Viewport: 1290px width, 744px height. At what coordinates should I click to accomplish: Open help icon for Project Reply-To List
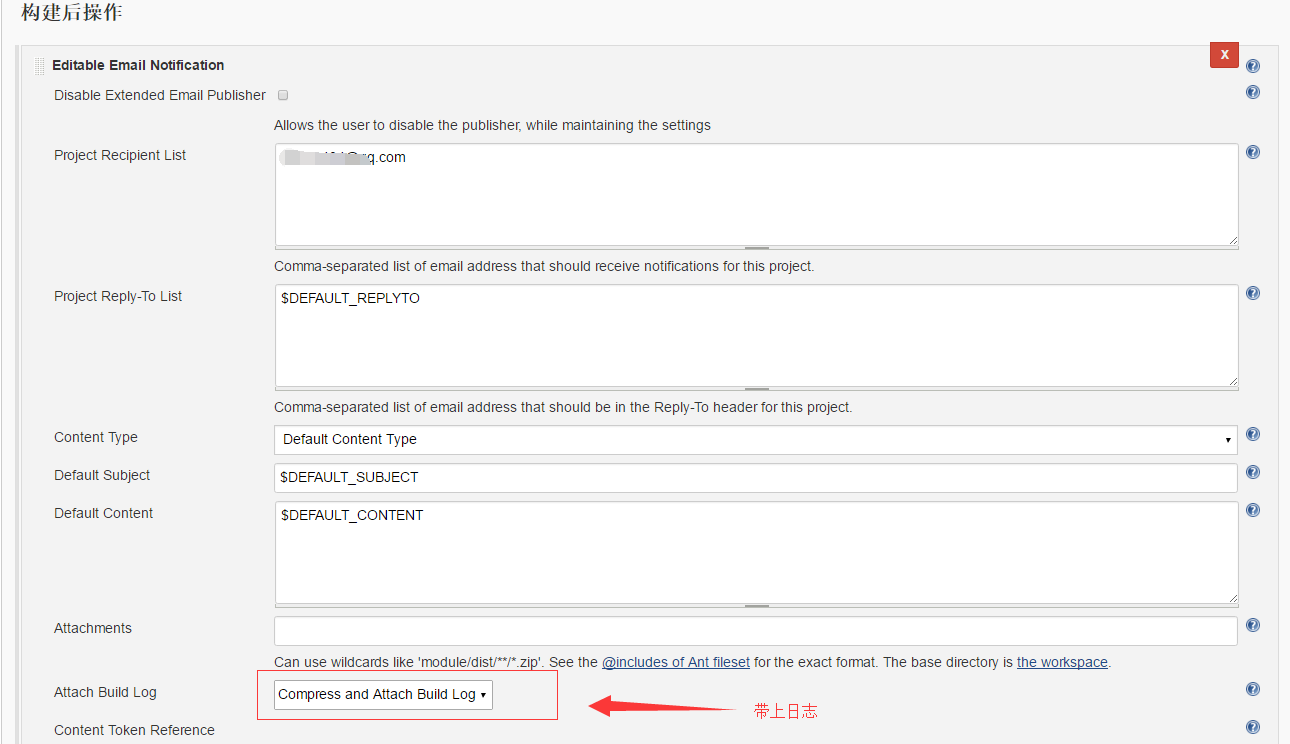pyautogui.click(x=1253, y=293)
